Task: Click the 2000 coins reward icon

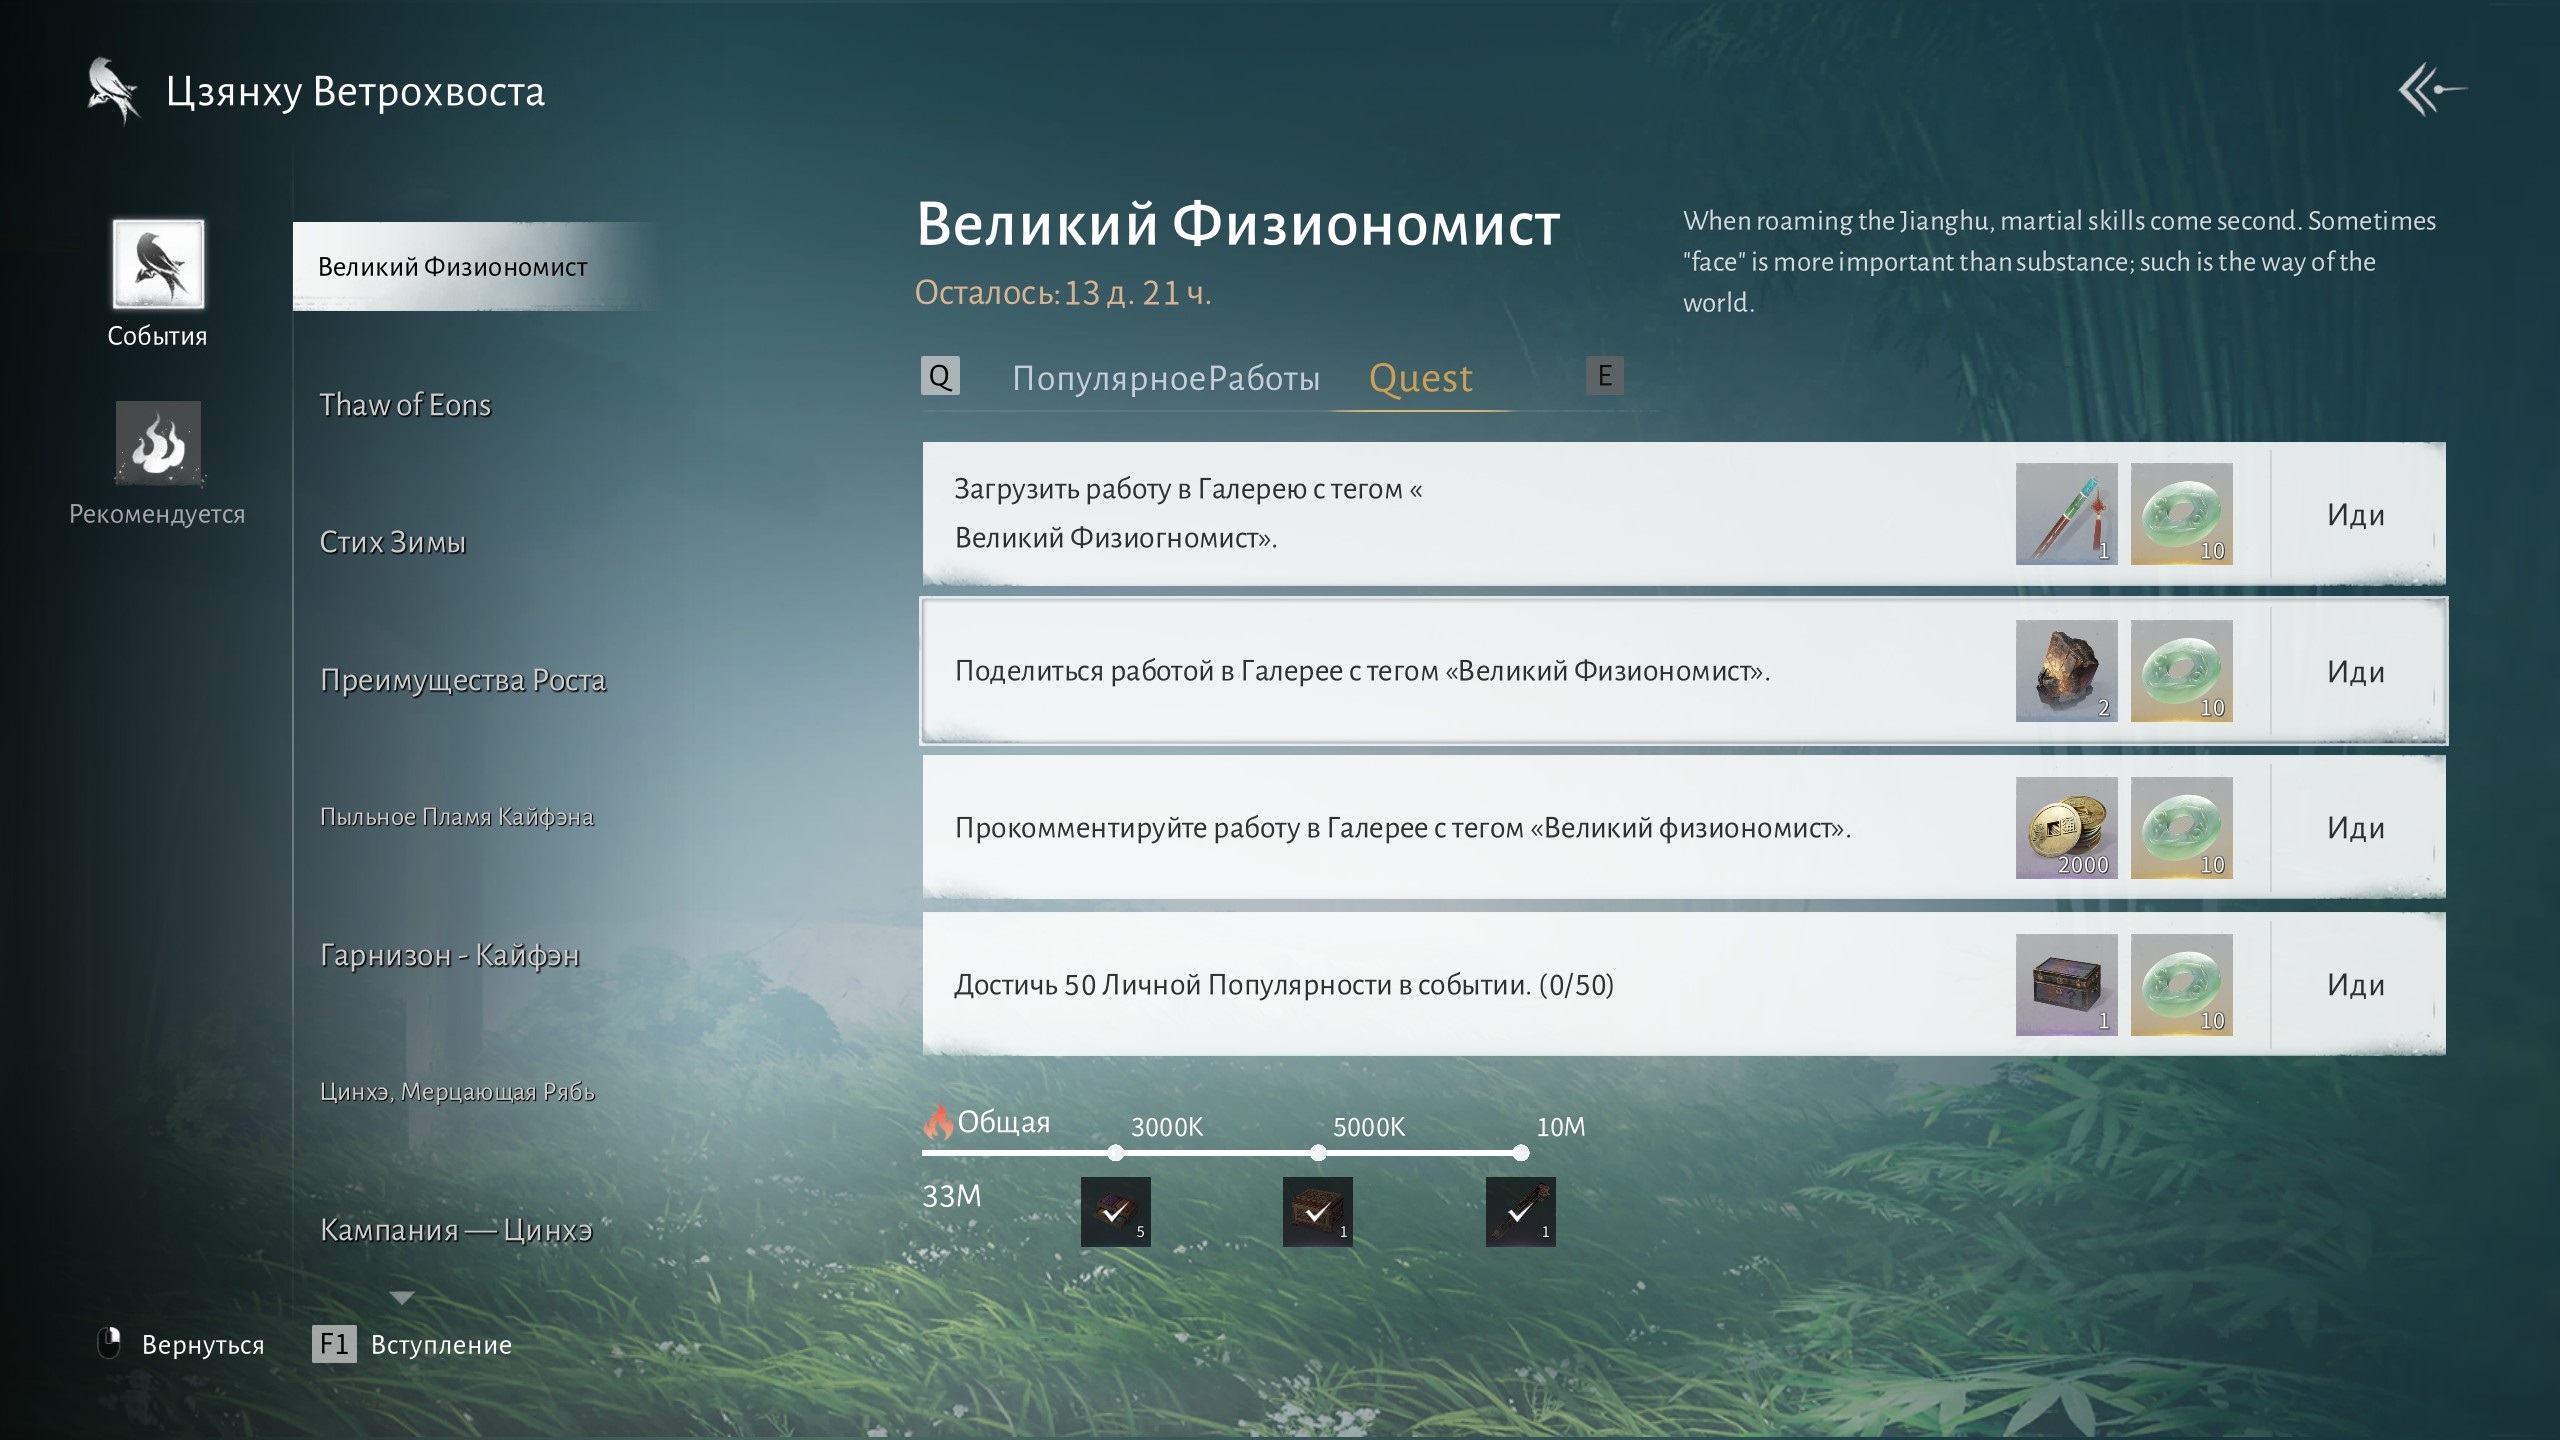Action: tap(2066, 828)
